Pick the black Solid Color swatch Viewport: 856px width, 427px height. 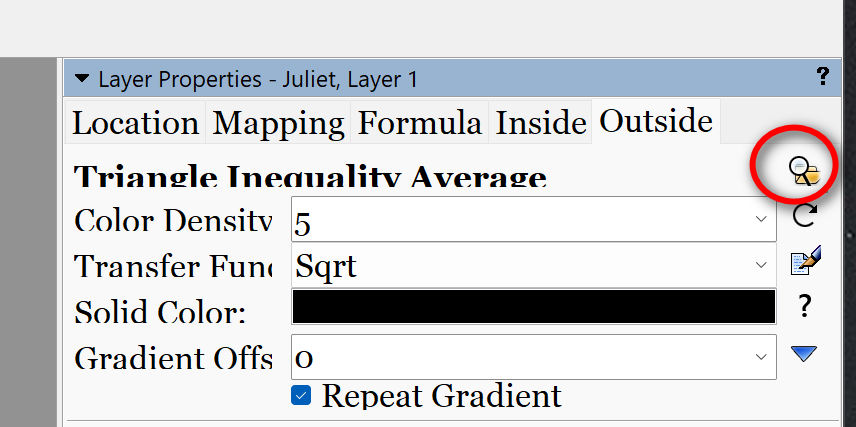tap(533, 306)
